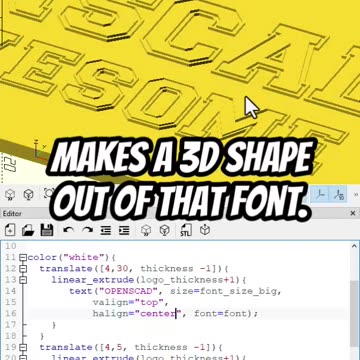360x360 pixels.
Task: Export the model as STL
Action: pyautogui.click(x=185, y=230)
